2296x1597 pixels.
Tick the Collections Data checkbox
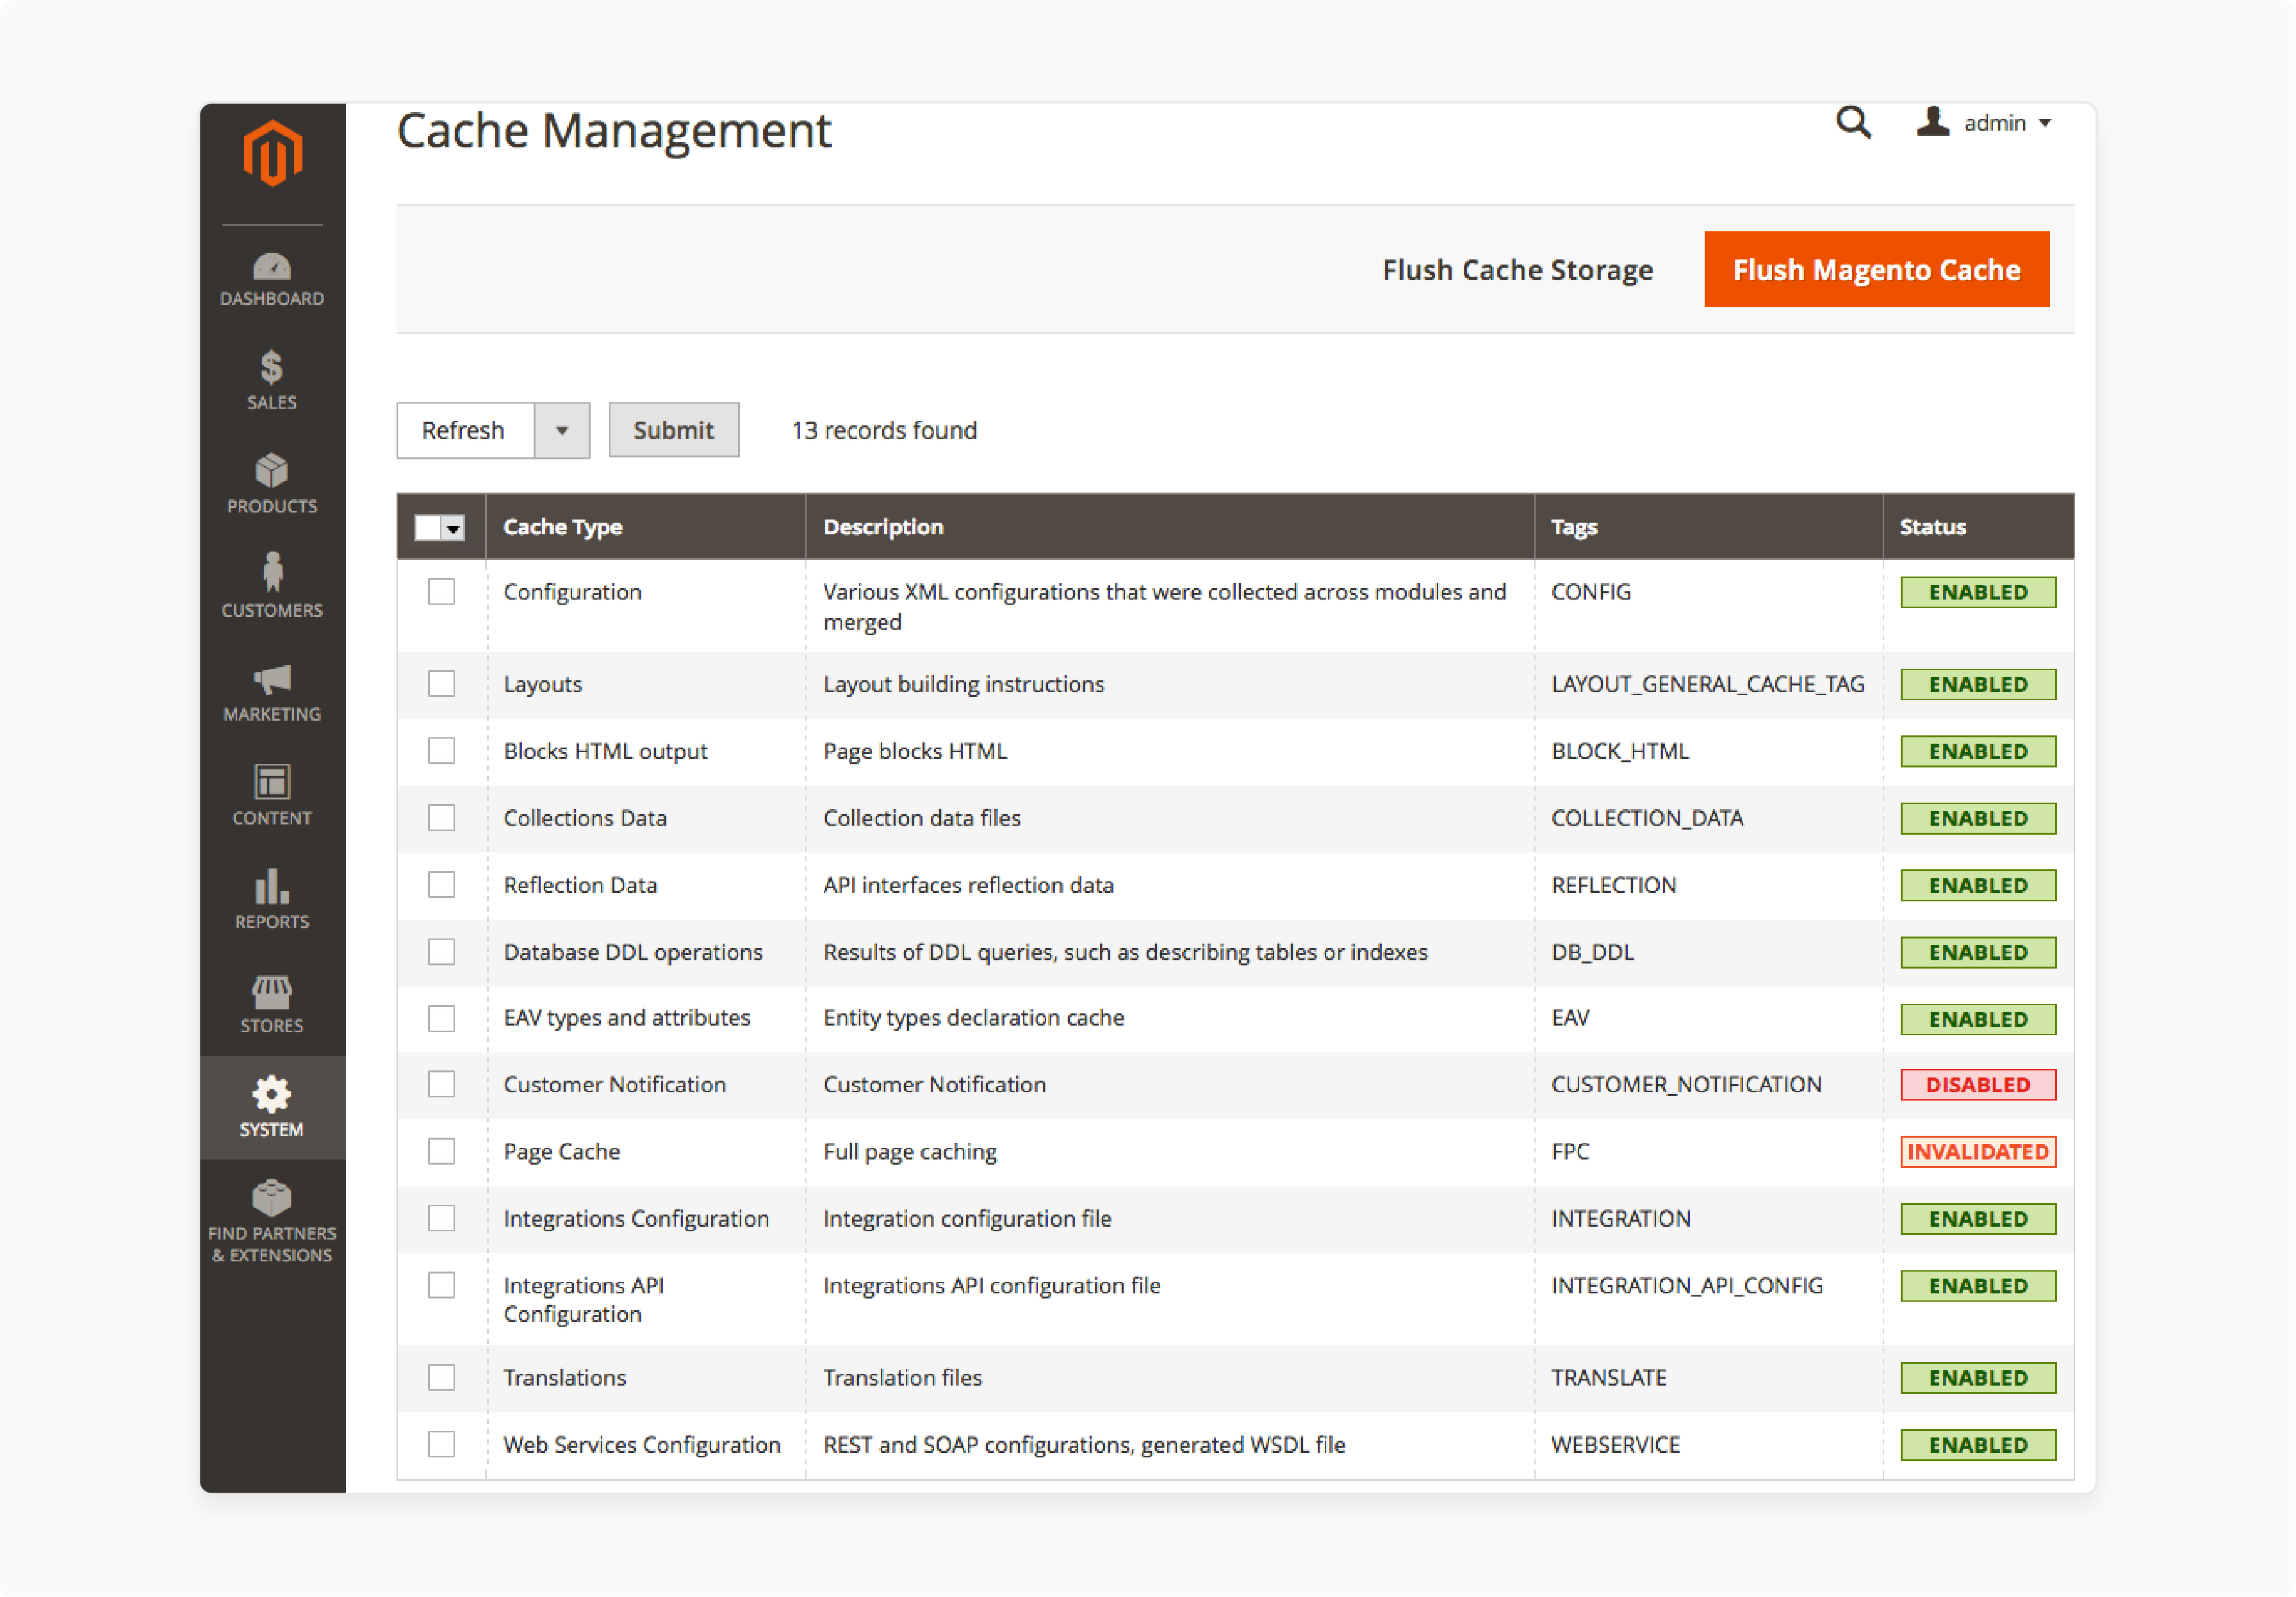tap(441, 817)
